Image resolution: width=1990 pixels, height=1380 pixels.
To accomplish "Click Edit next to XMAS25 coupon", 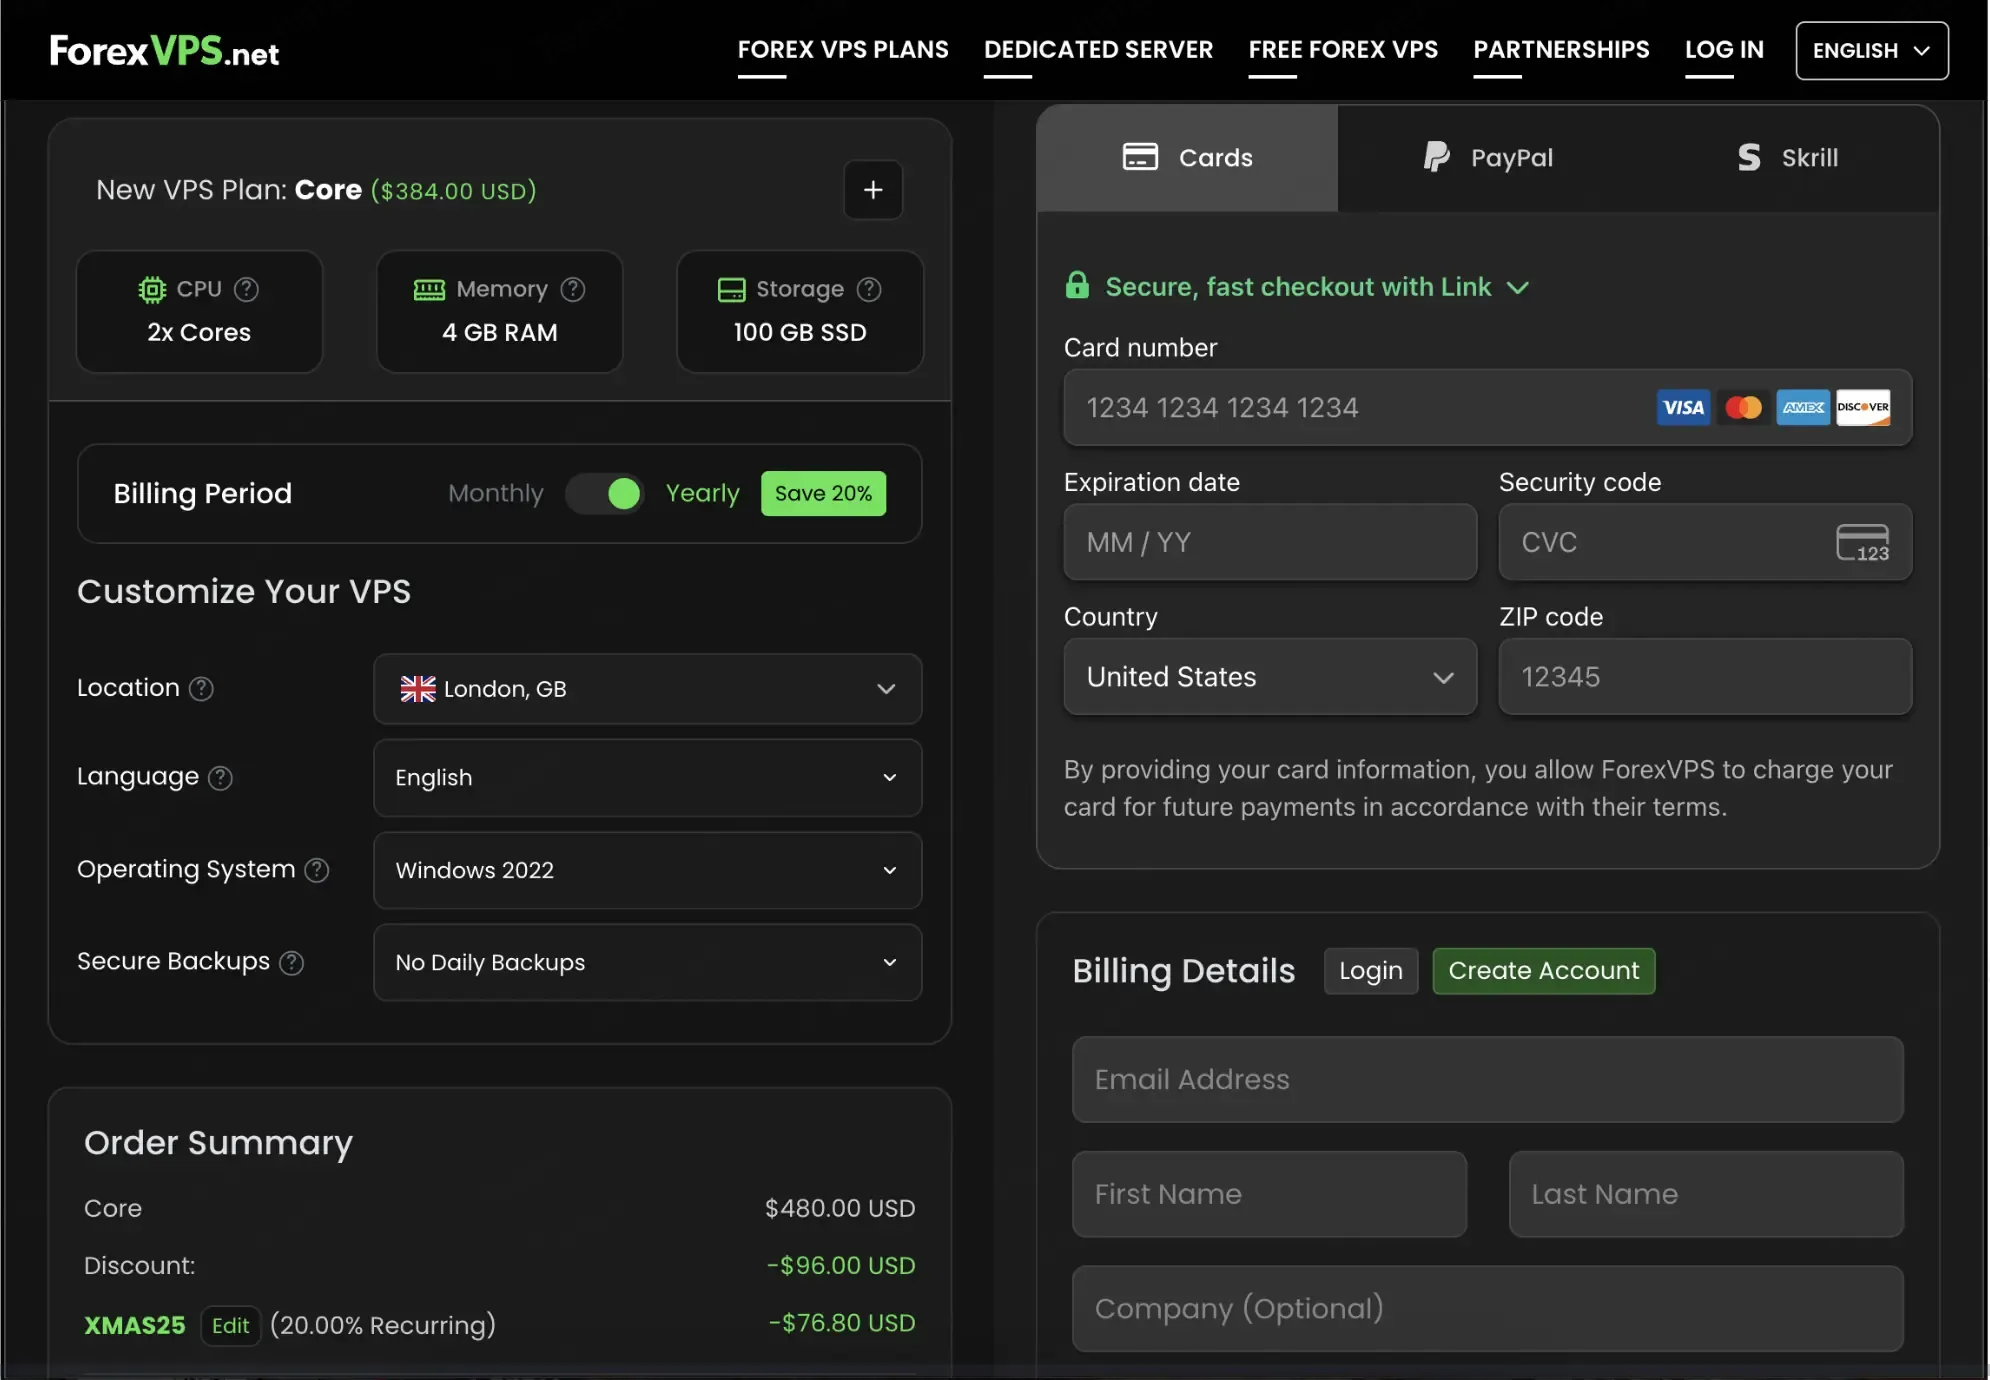I will tap(230, 1326).
